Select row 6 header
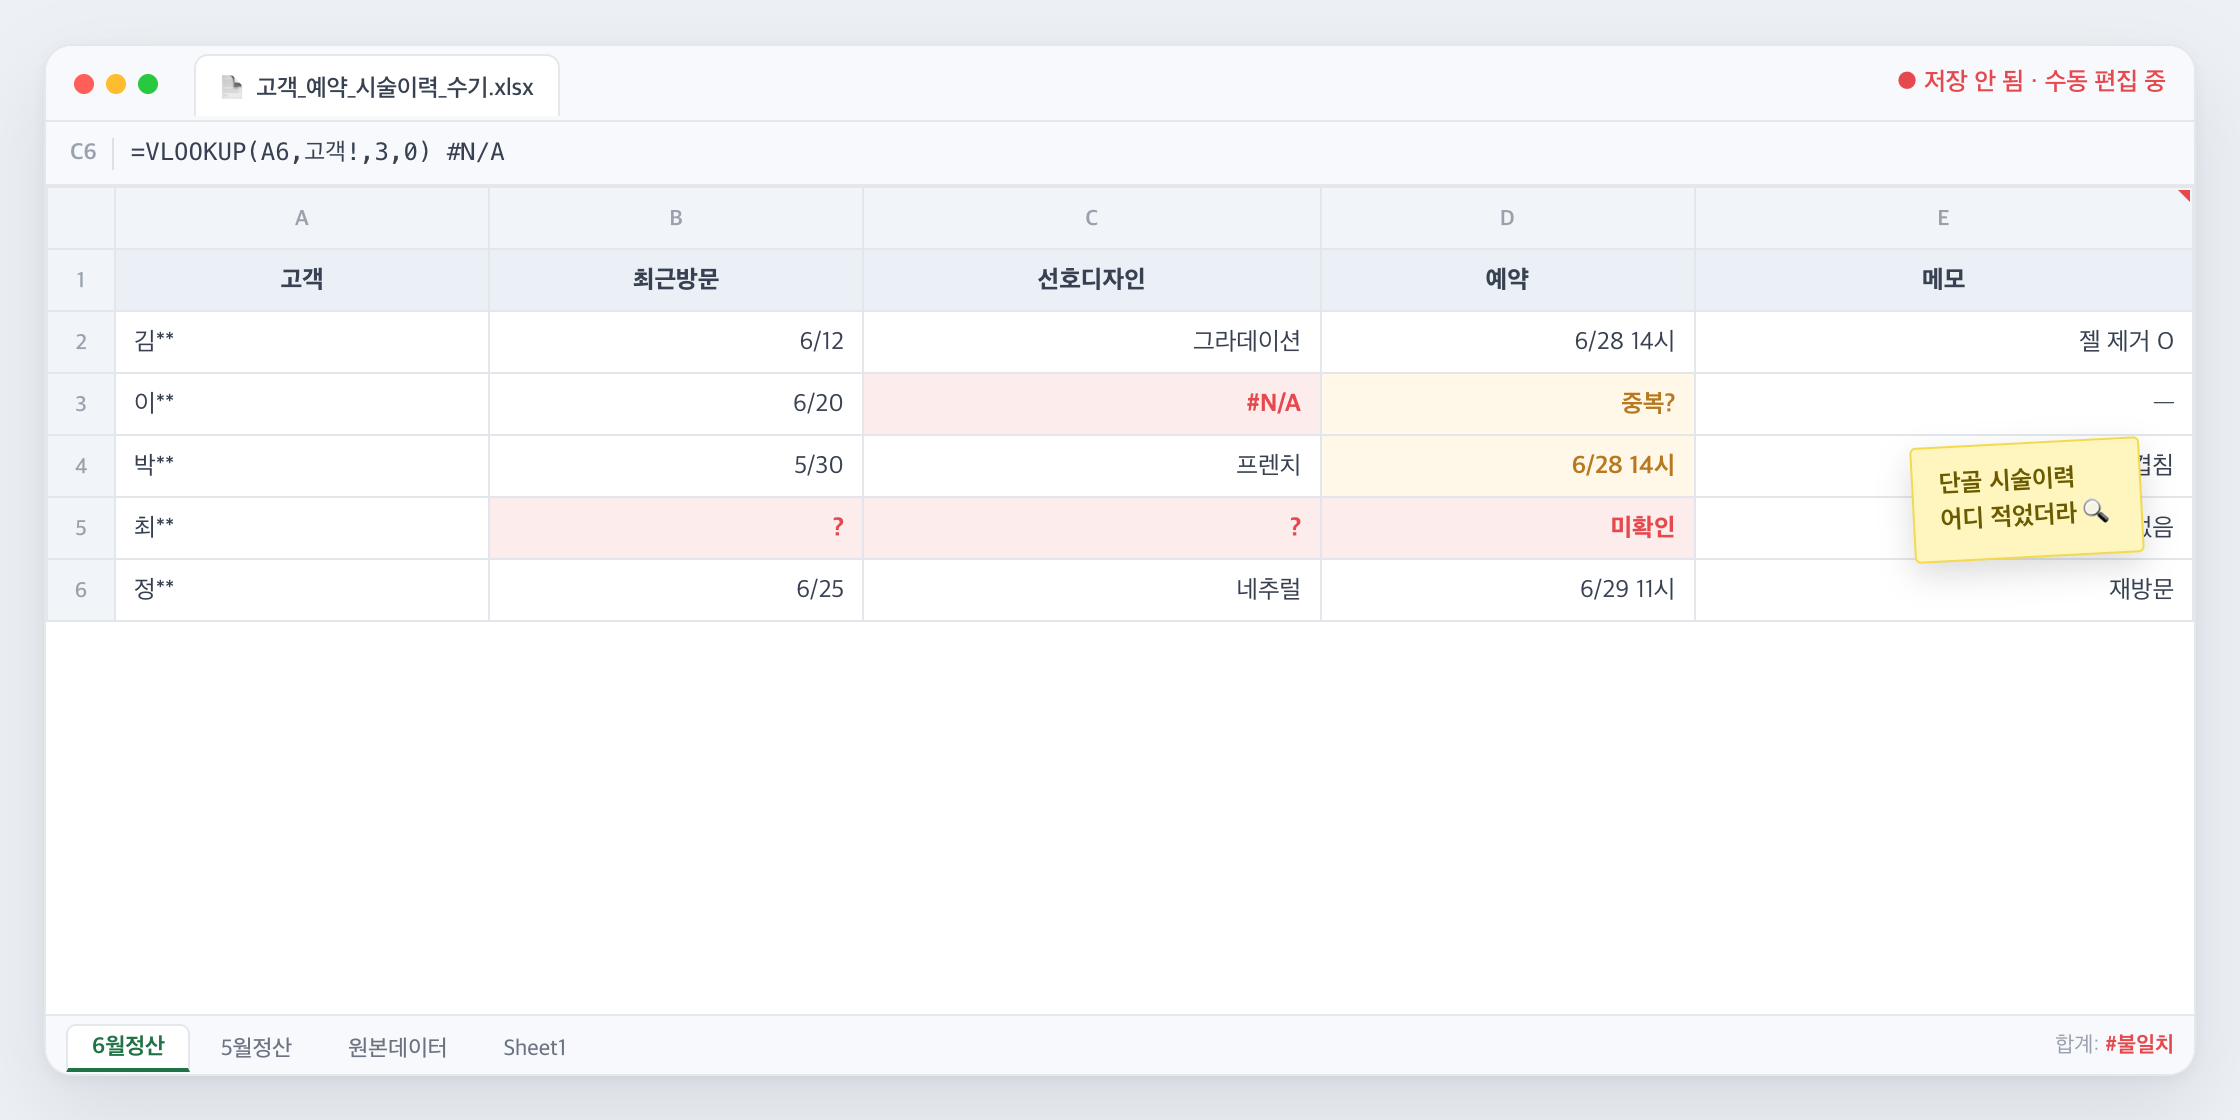The height and width of the screenshot is (1120, 2240). [x=81, y=590]
